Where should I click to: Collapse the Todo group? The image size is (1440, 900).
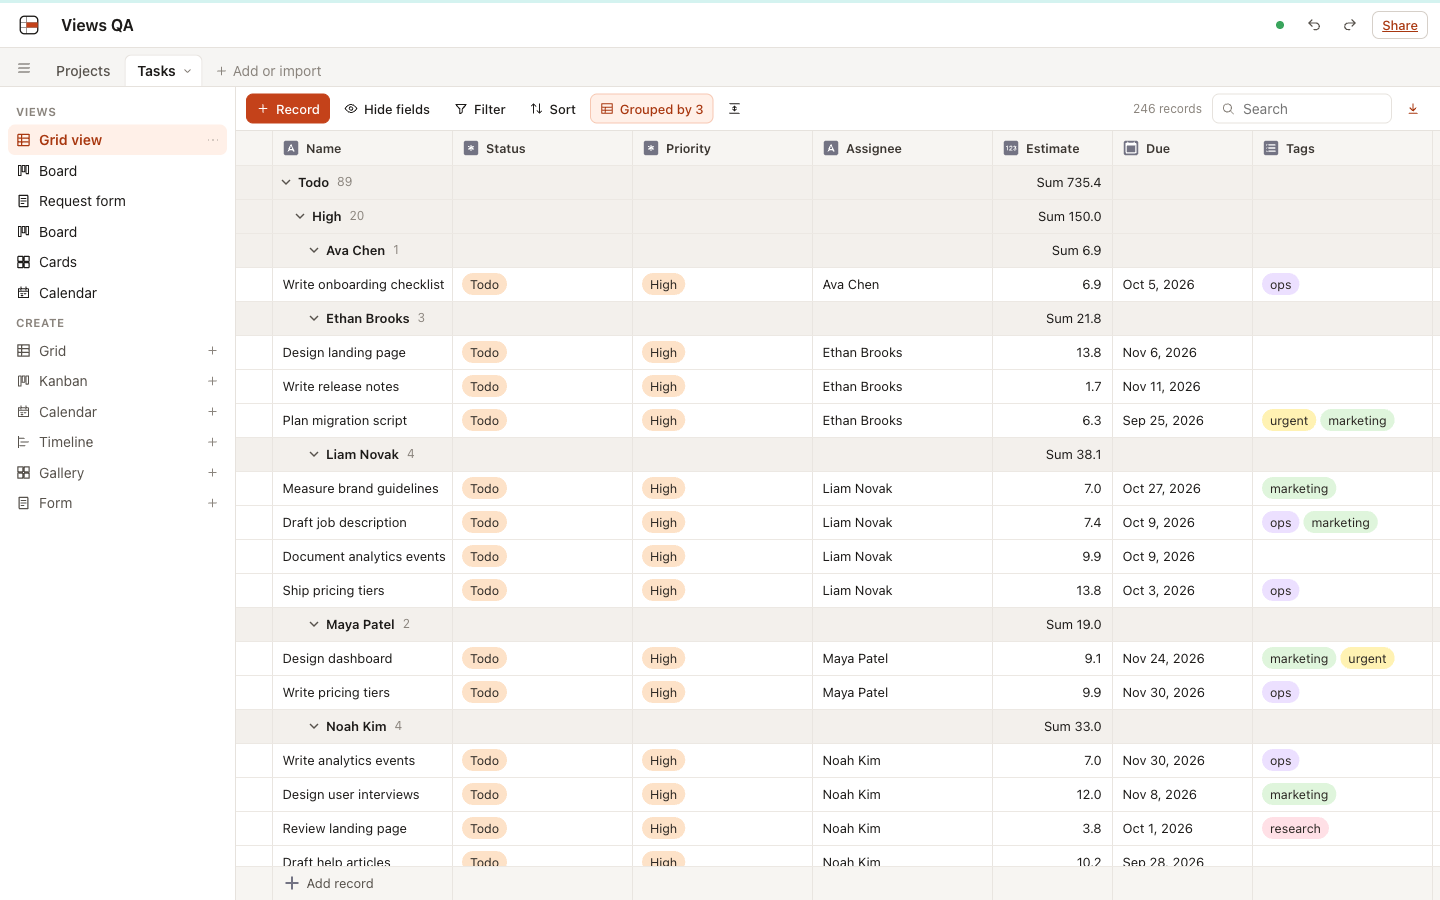pos(286,182)
